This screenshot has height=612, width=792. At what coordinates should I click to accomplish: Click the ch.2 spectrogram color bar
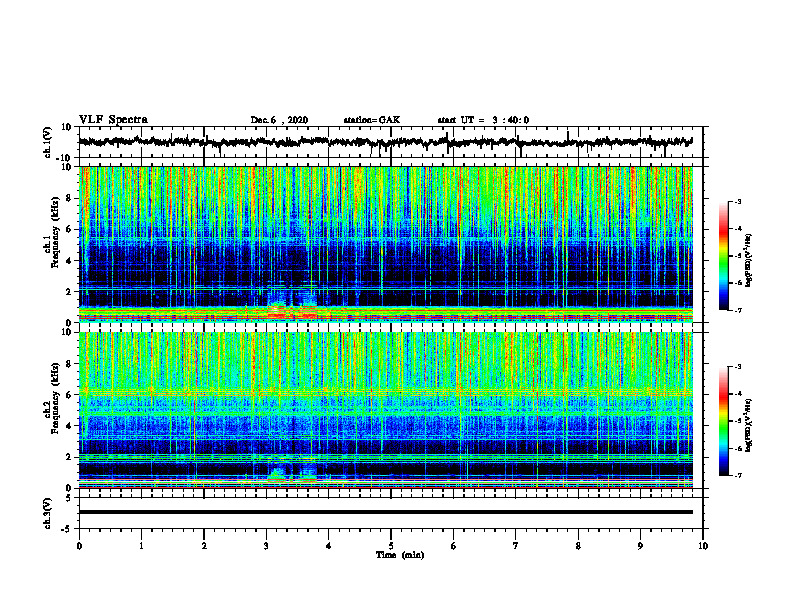pos(723,421)
